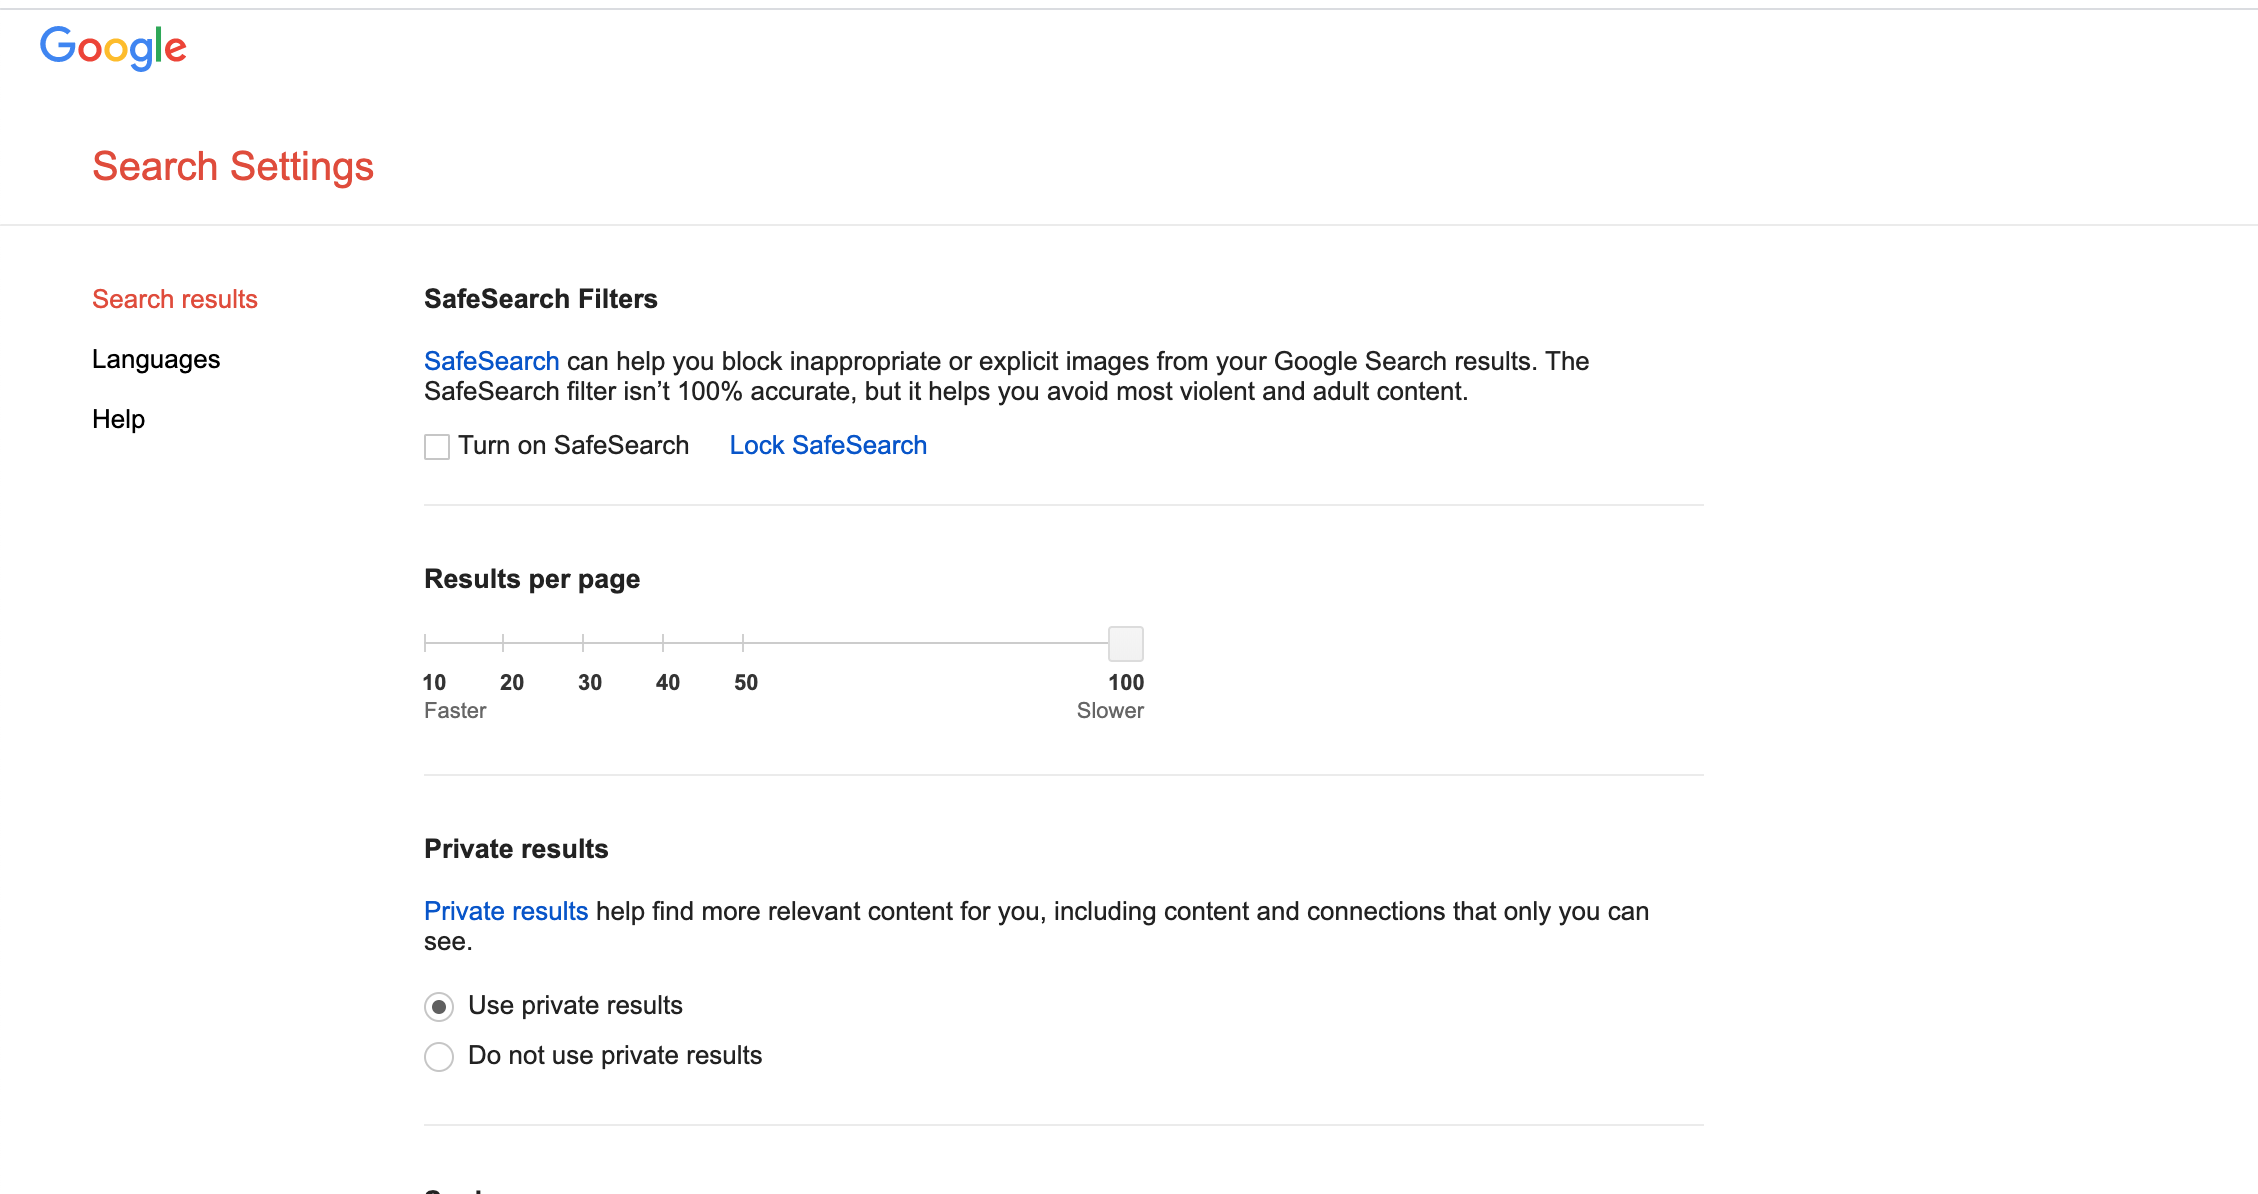Click the results per page slider handle
Viewport: 2258px width, 1194px height.
[1125, 644]
